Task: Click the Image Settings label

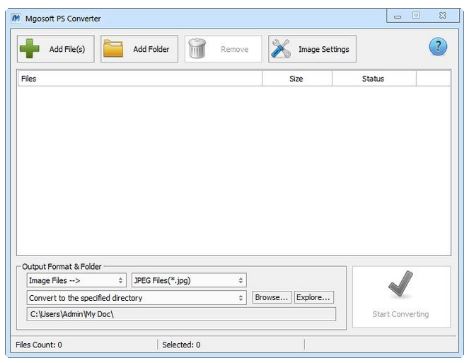Action: (324, 49)
